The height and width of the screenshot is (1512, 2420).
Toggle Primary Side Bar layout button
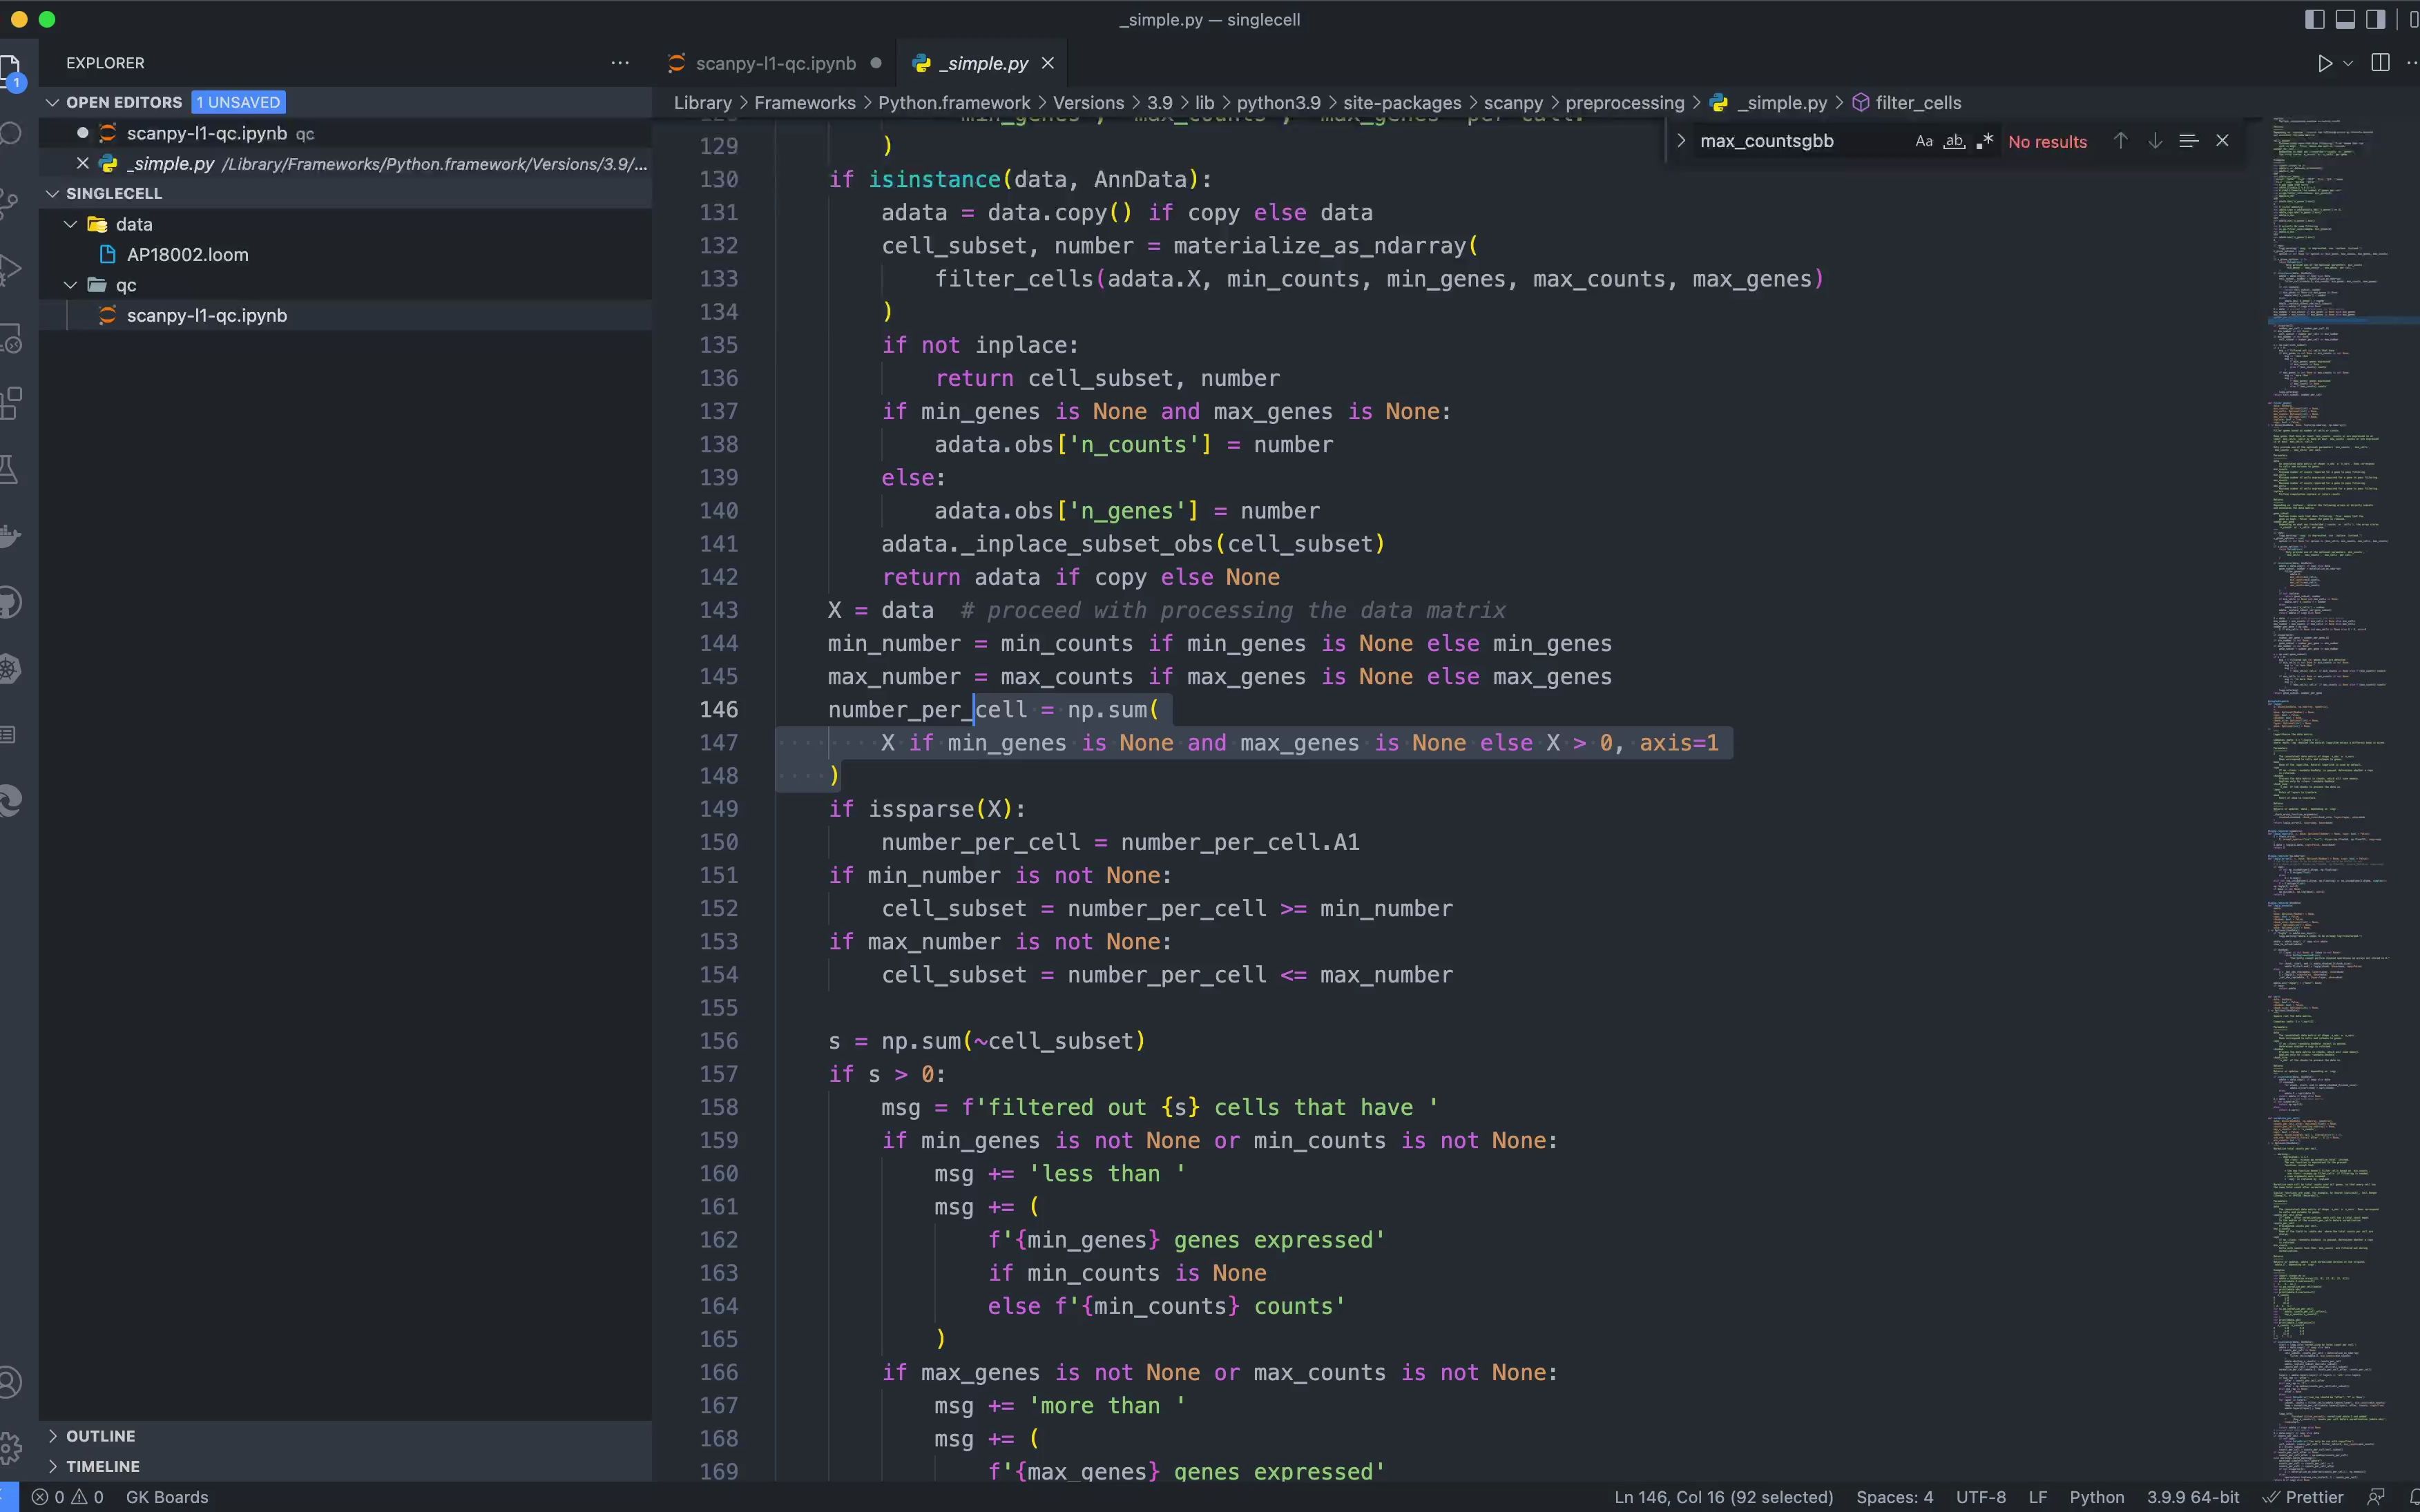[x=2314, y=19]
